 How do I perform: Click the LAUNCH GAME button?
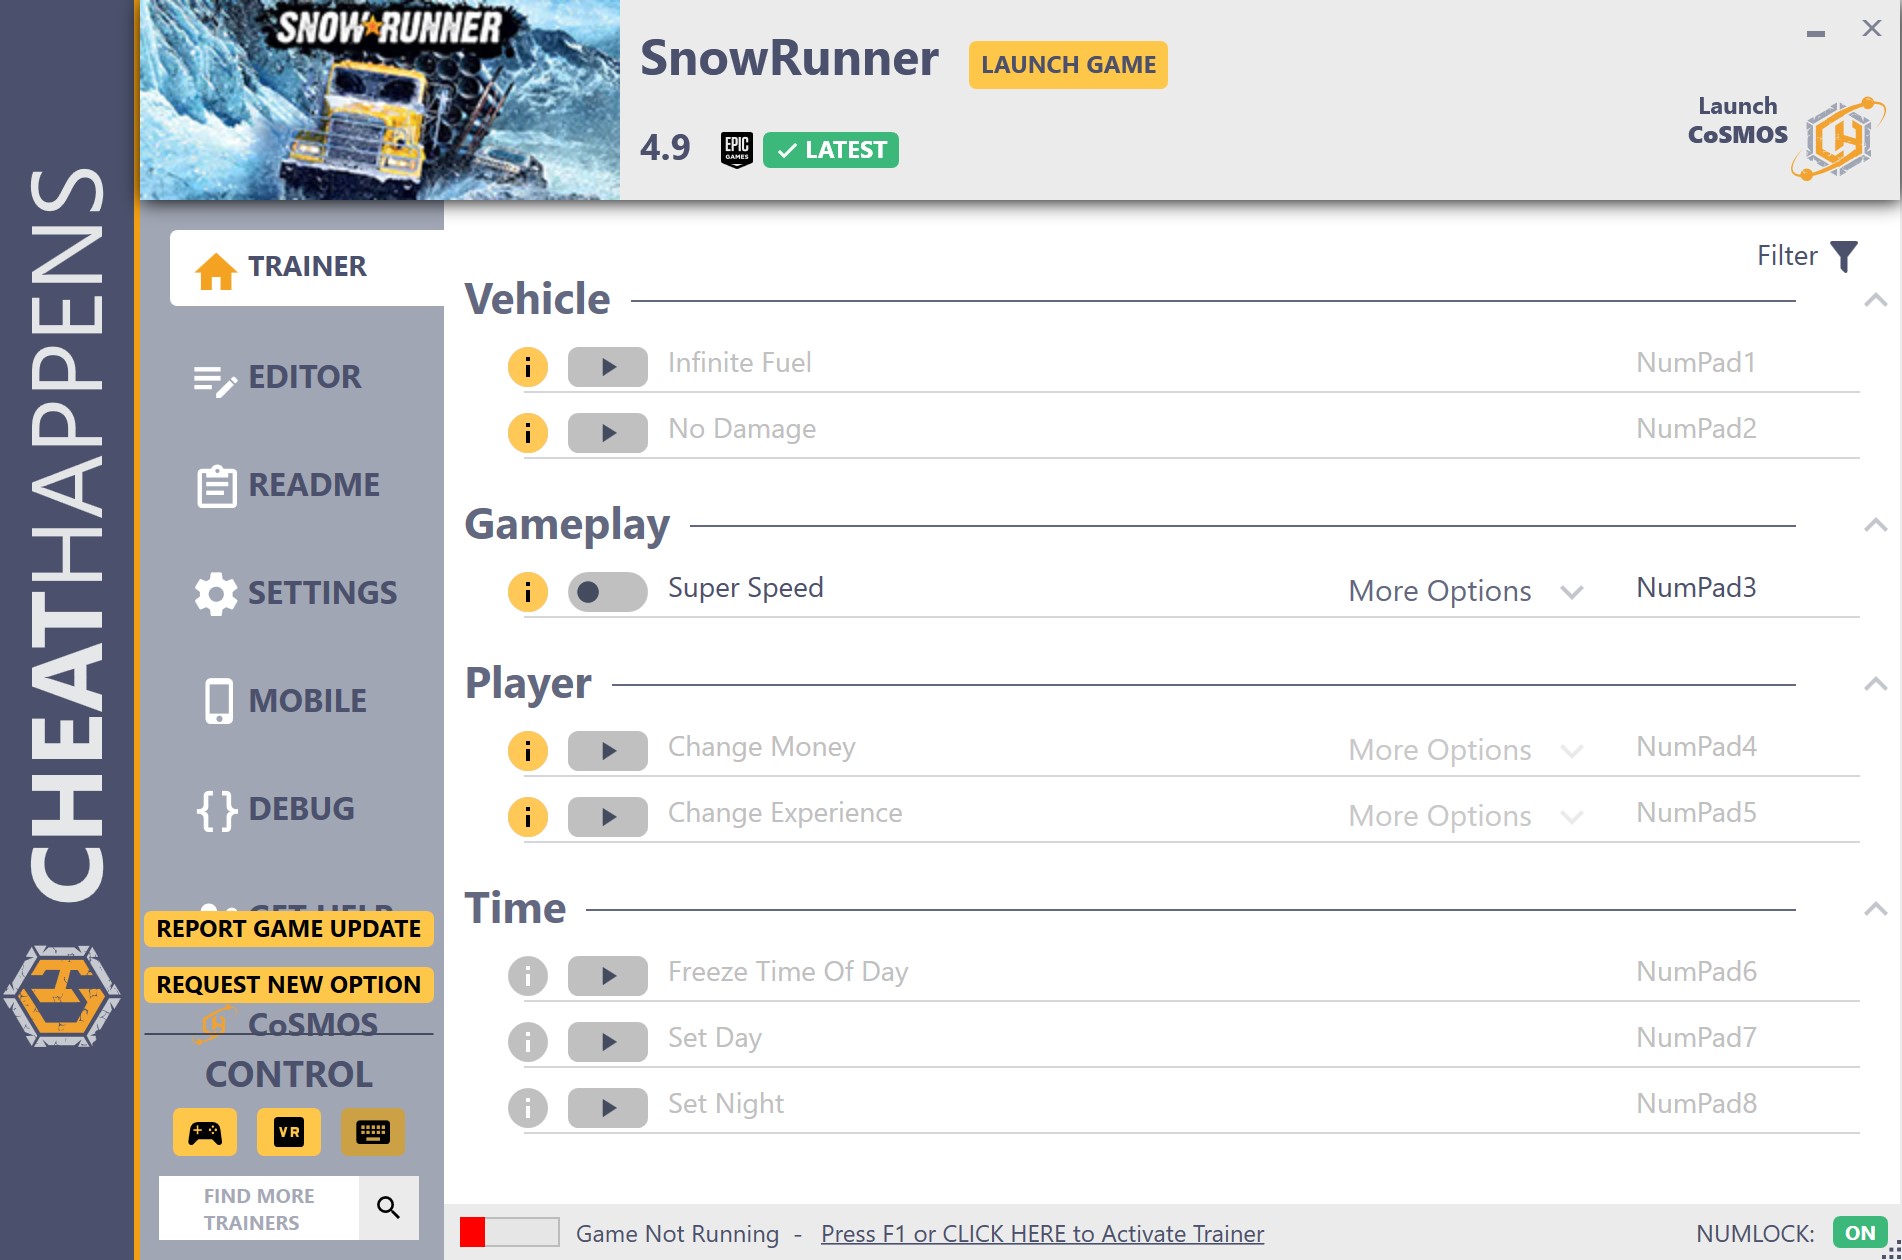pos(1068,65)
